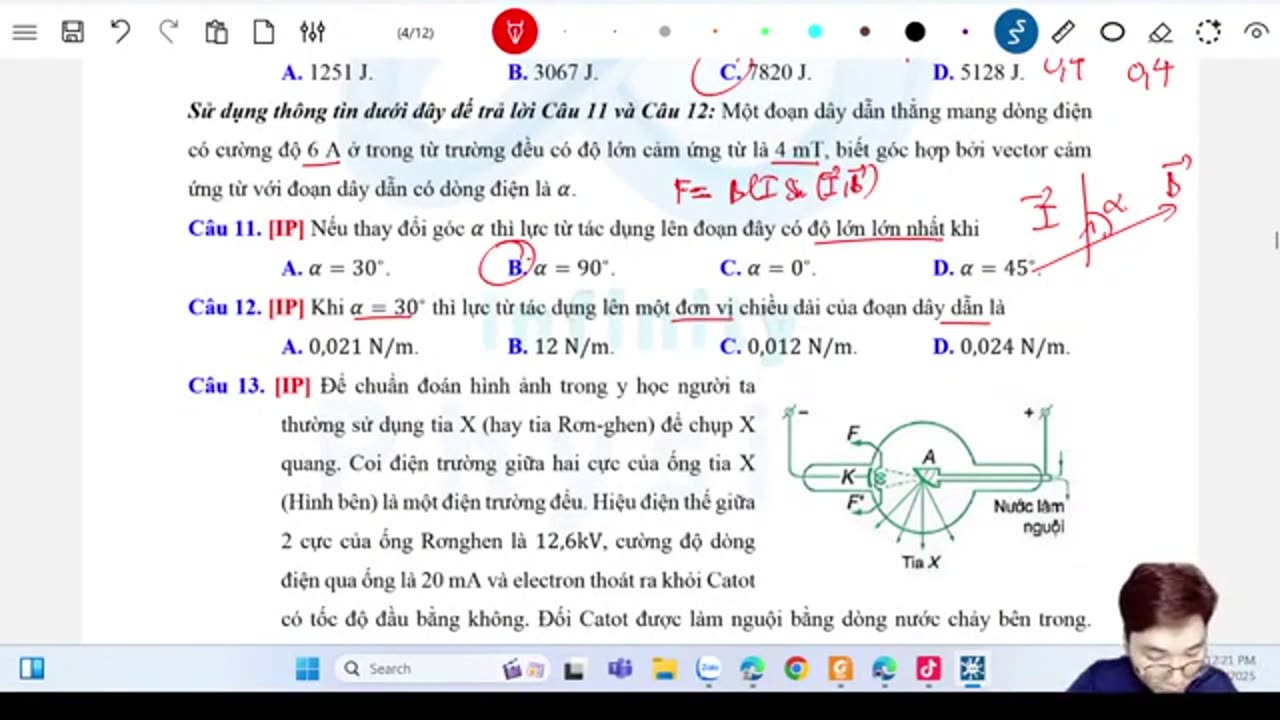Click answer option 'A. 1251 J.'
Viewport: 1280px width, 720px height.
pyautogui.click(x=327, y=72)
